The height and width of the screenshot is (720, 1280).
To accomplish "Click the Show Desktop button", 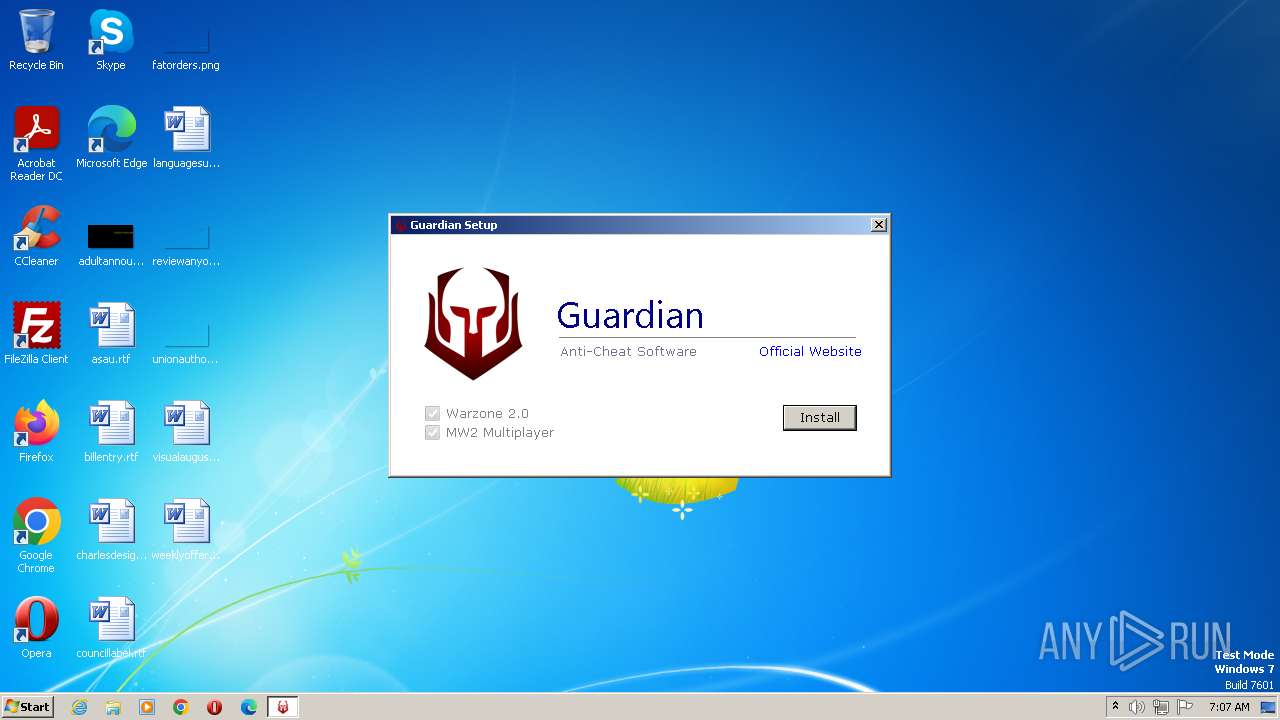I will (x=1268, y=707).
